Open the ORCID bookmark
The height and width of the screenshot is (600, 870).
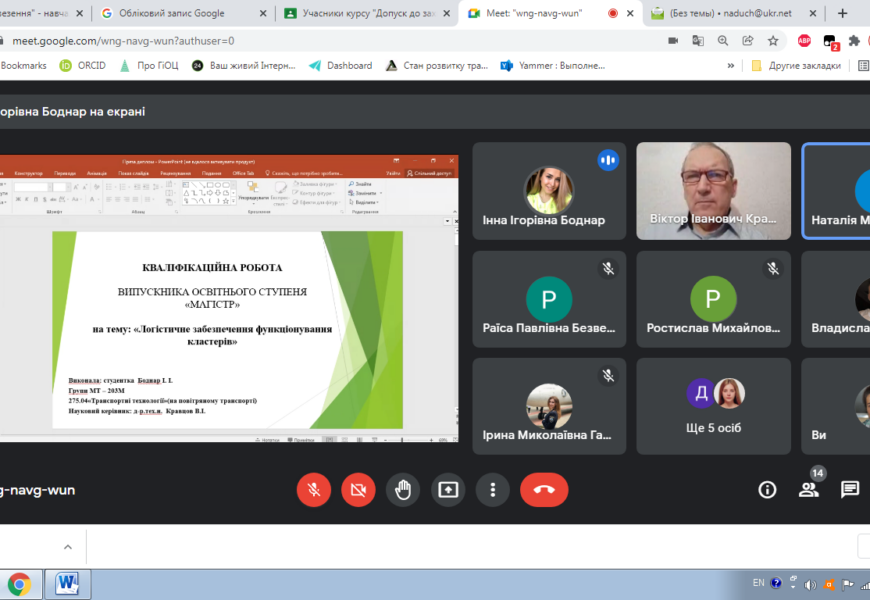pyautogui.click(x=84, y=66)
